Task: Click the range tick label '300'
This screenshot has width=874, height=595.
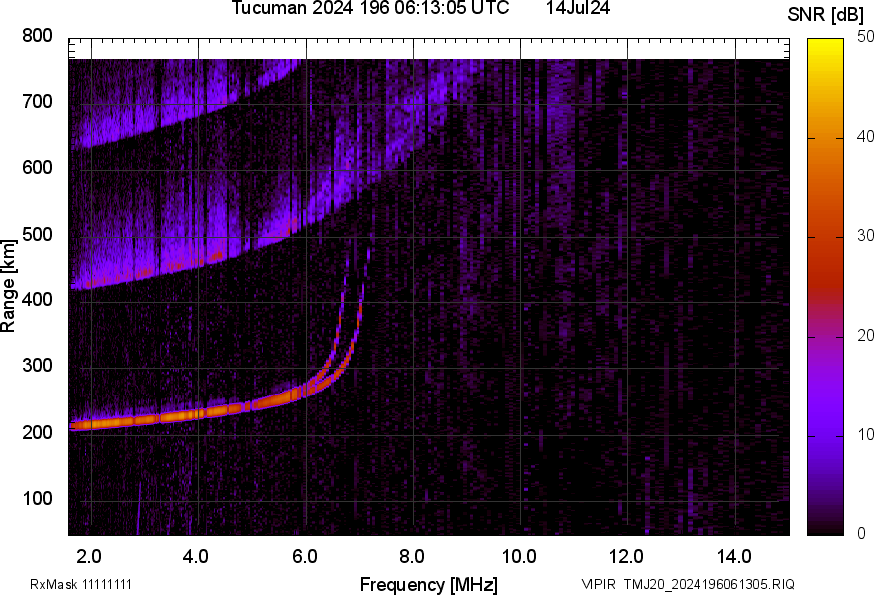Action: pos(37,366)
